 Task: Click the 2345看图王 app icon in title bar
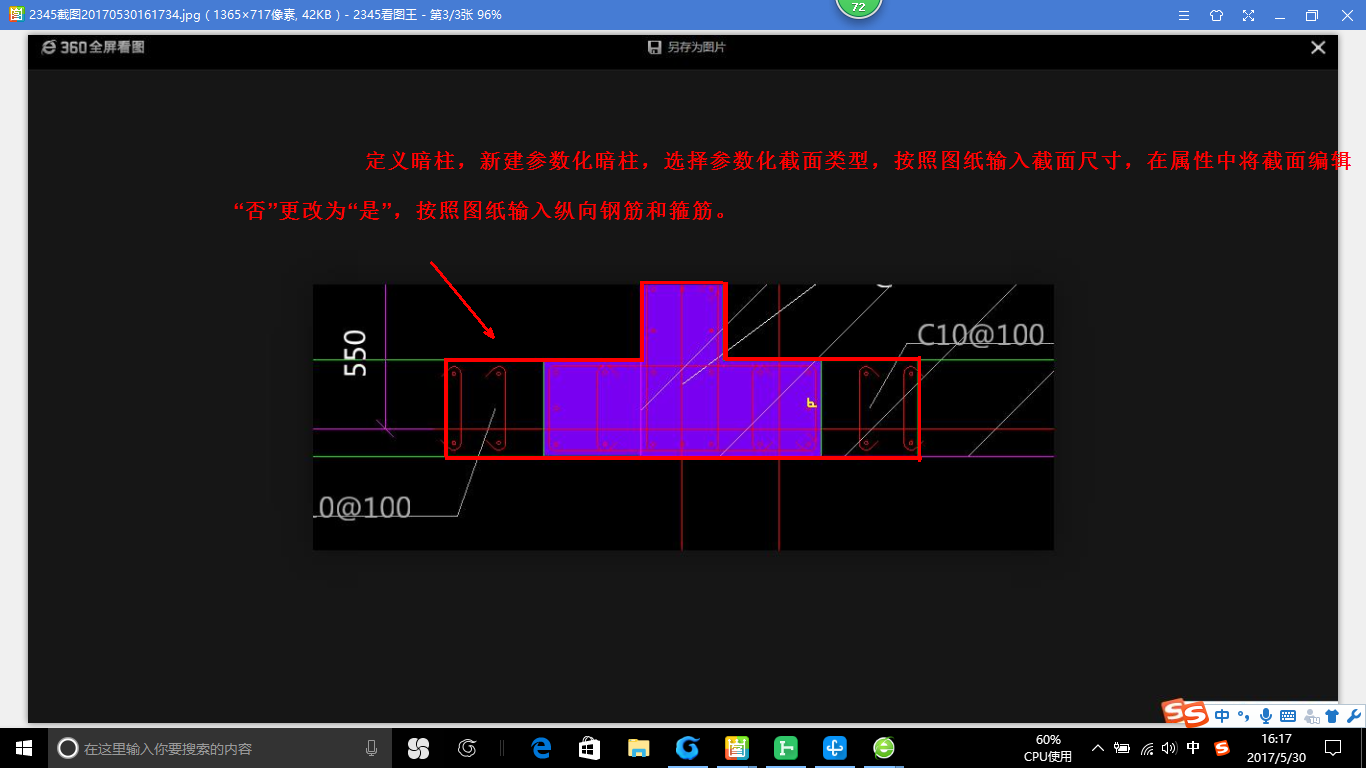16,14
